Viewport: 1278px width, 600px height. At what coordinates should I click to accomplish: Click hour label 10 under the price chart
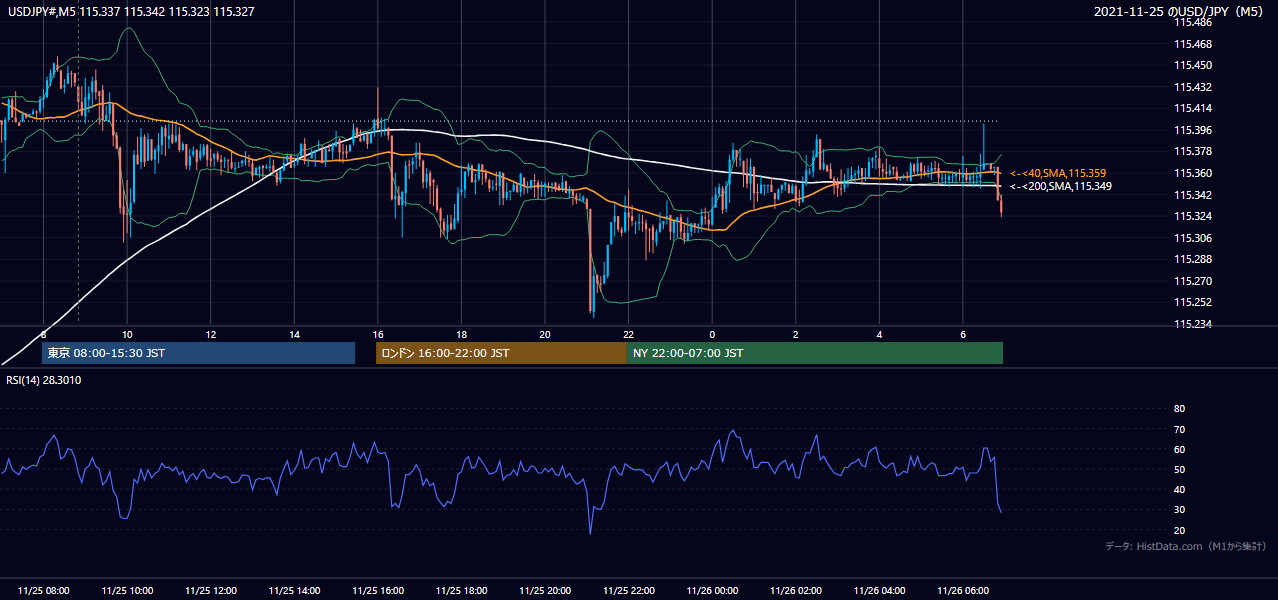[x=127, y=334]
